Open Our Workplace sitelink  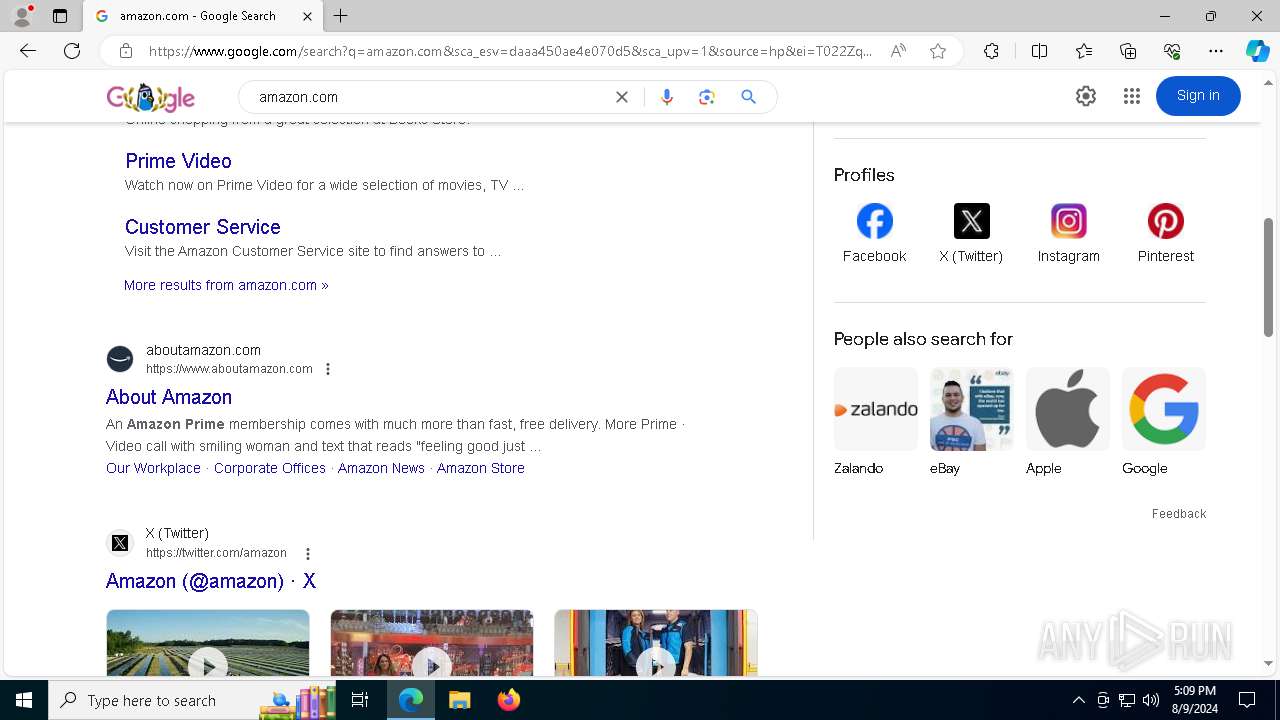coord(153,468)
